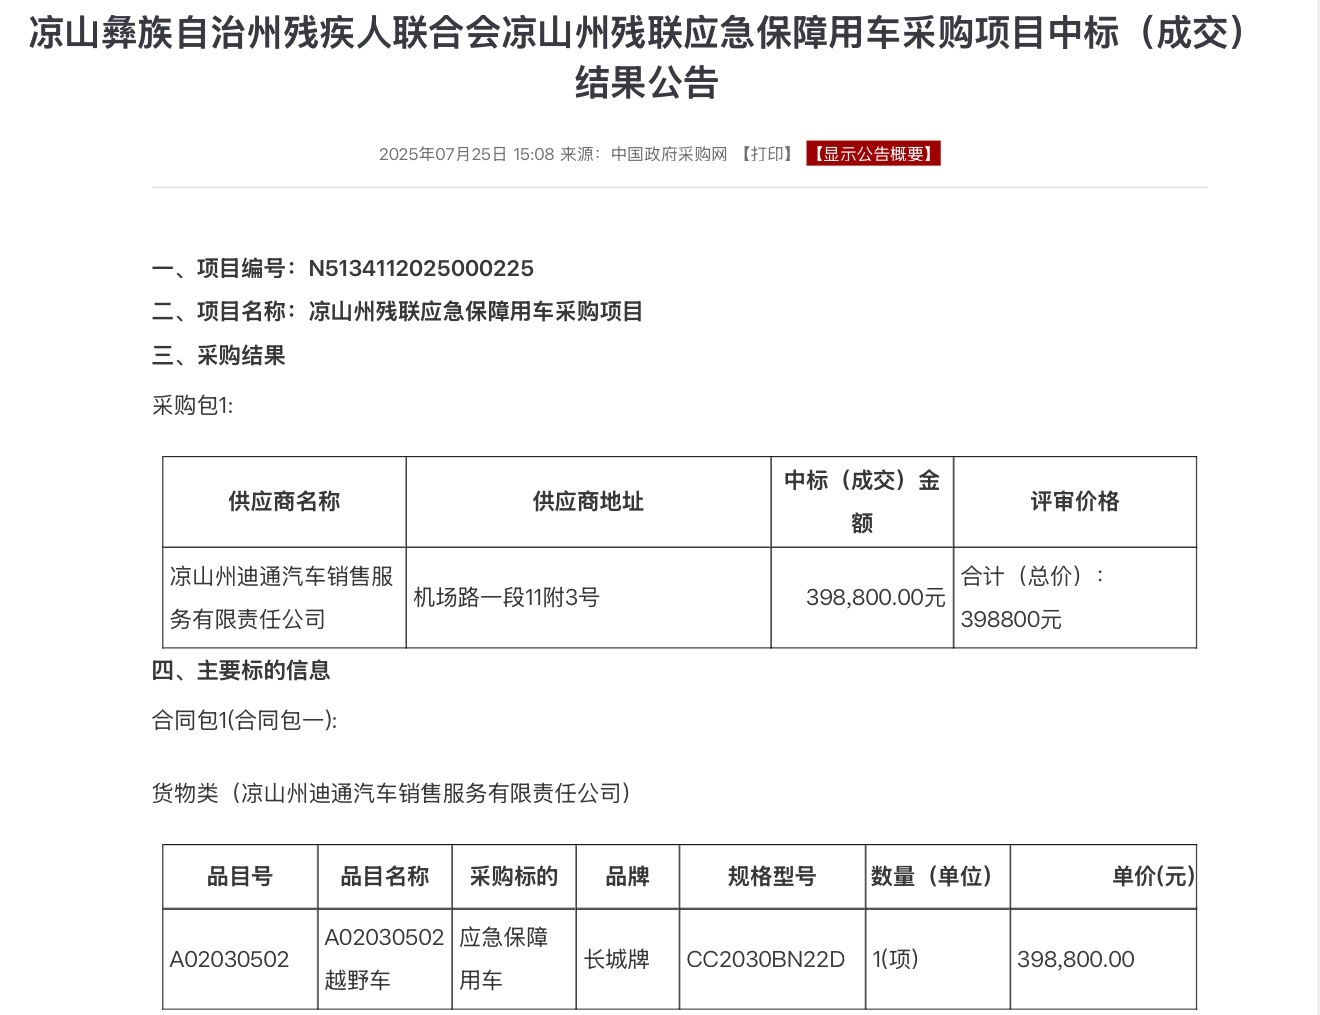This screenshot has width=1320, height=1015.
Task: Click the 采购标的 column header
Action: pyautogui.click(x=514, y=877)
